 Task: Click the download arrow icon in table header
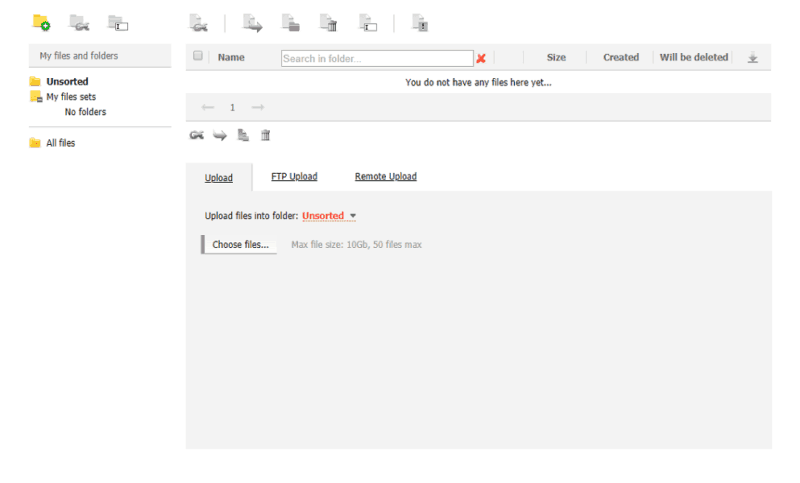click(x=752, y=58)
